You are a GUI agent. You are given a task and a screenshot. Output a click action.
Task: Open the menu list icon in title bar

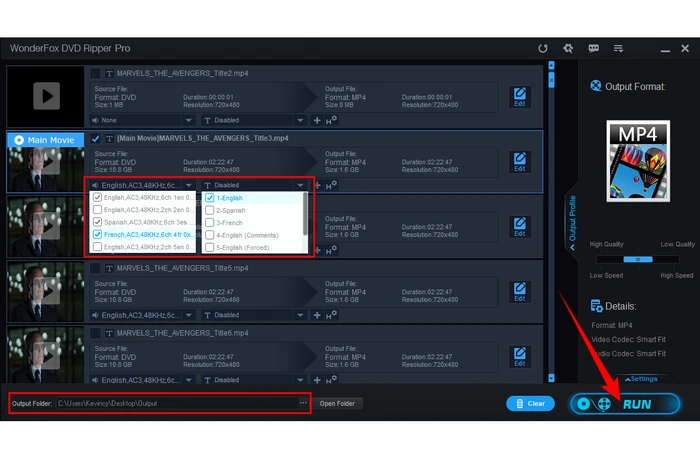[618, 48]
